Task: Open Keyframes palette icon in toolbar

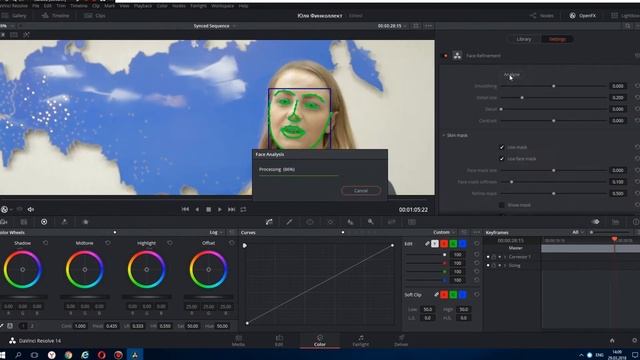Action: click(x=596, y=222)
